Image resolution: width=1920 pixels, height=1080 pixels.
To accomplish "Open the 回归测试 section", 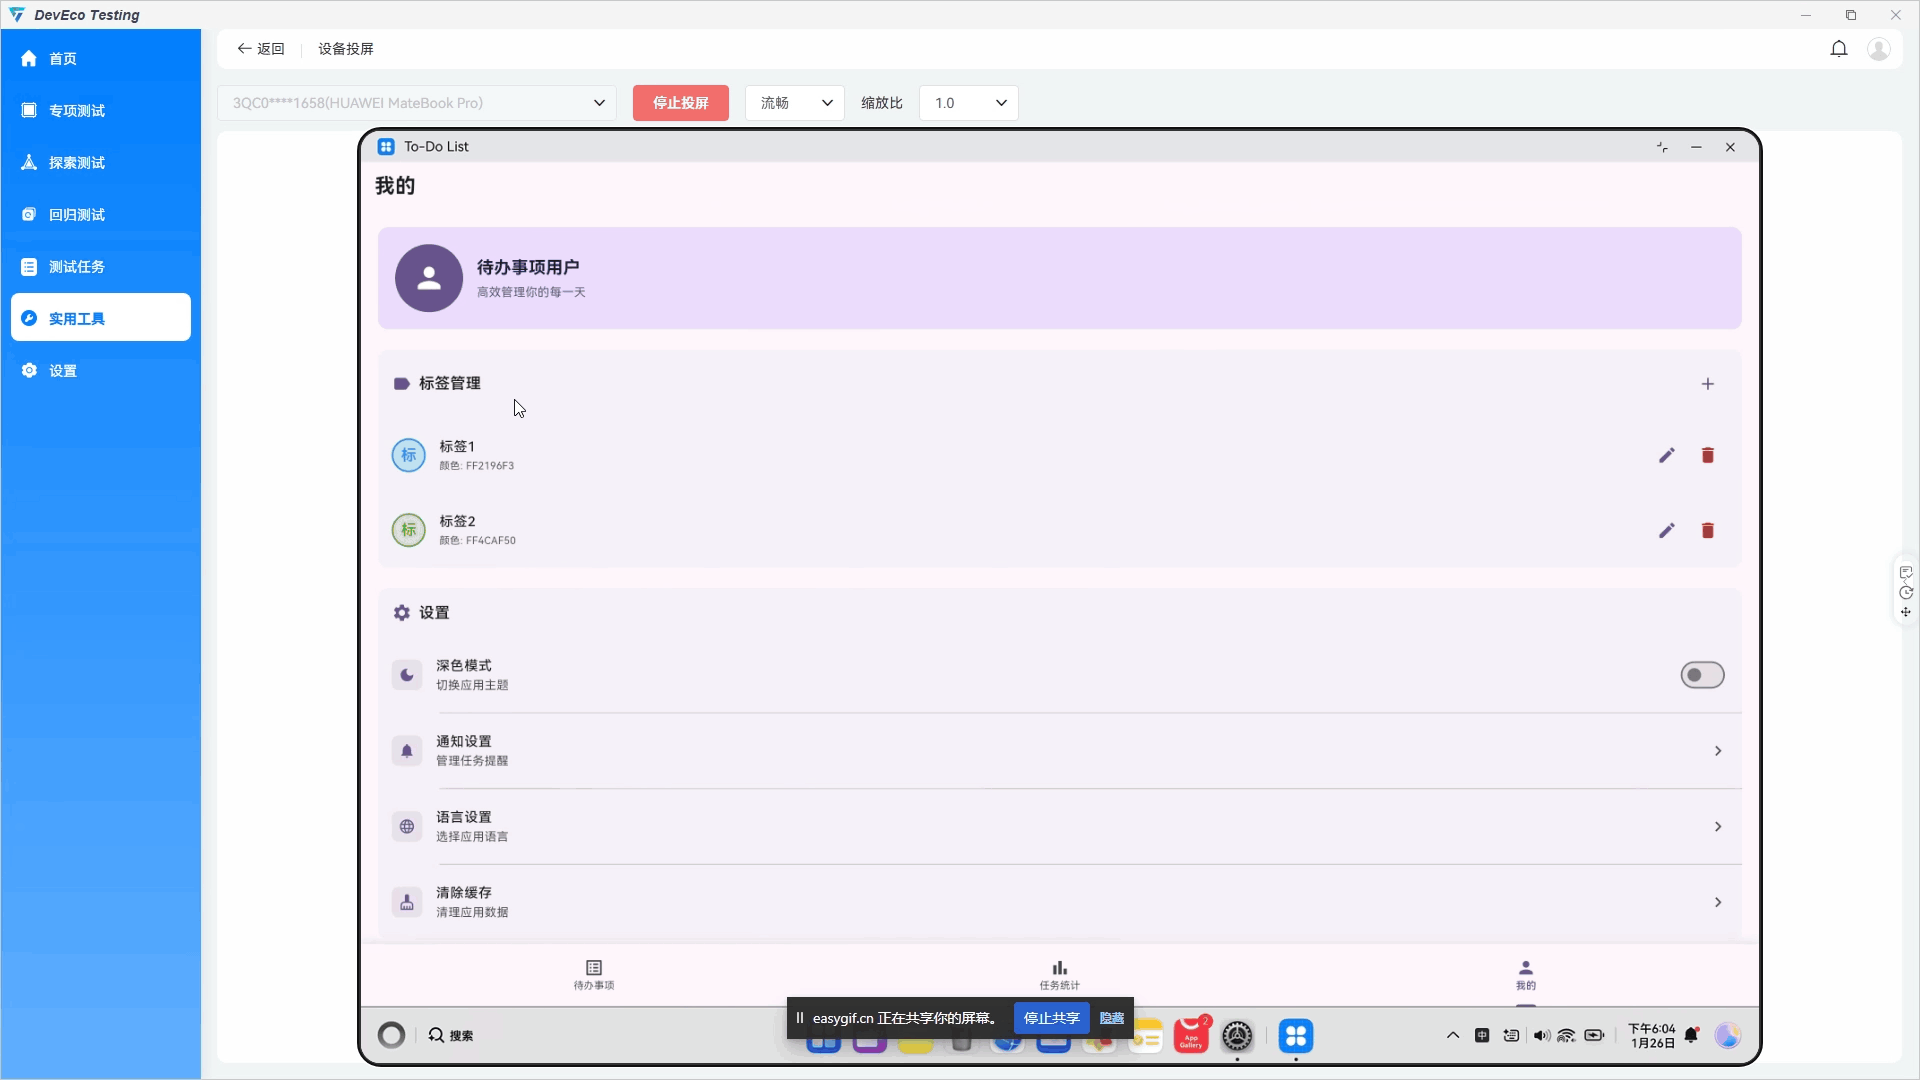I will point(75,214).
